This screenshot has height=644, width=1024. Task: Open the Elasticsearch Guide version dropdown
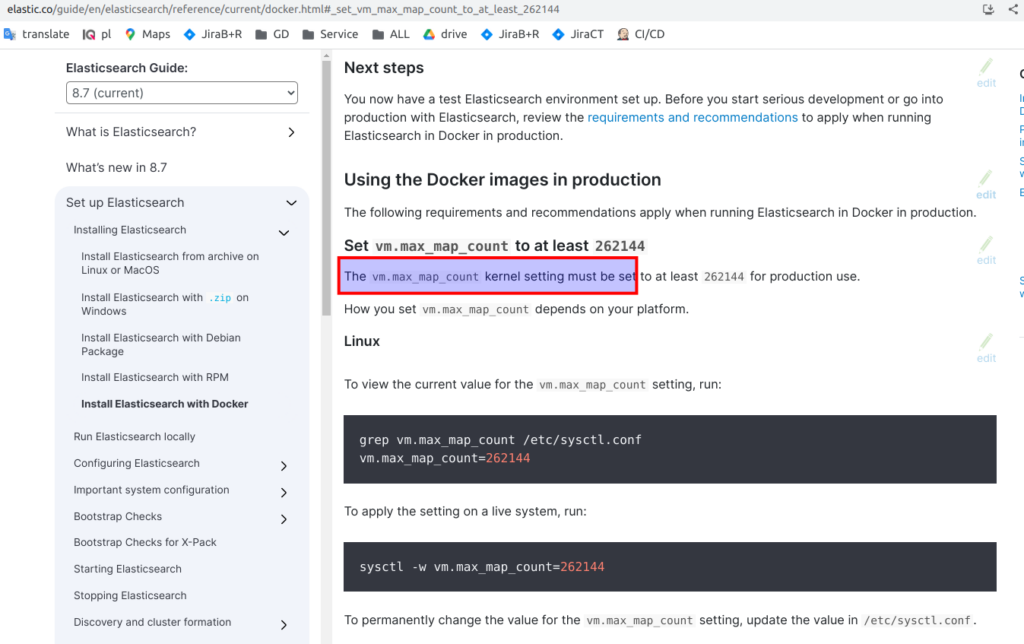182,93
